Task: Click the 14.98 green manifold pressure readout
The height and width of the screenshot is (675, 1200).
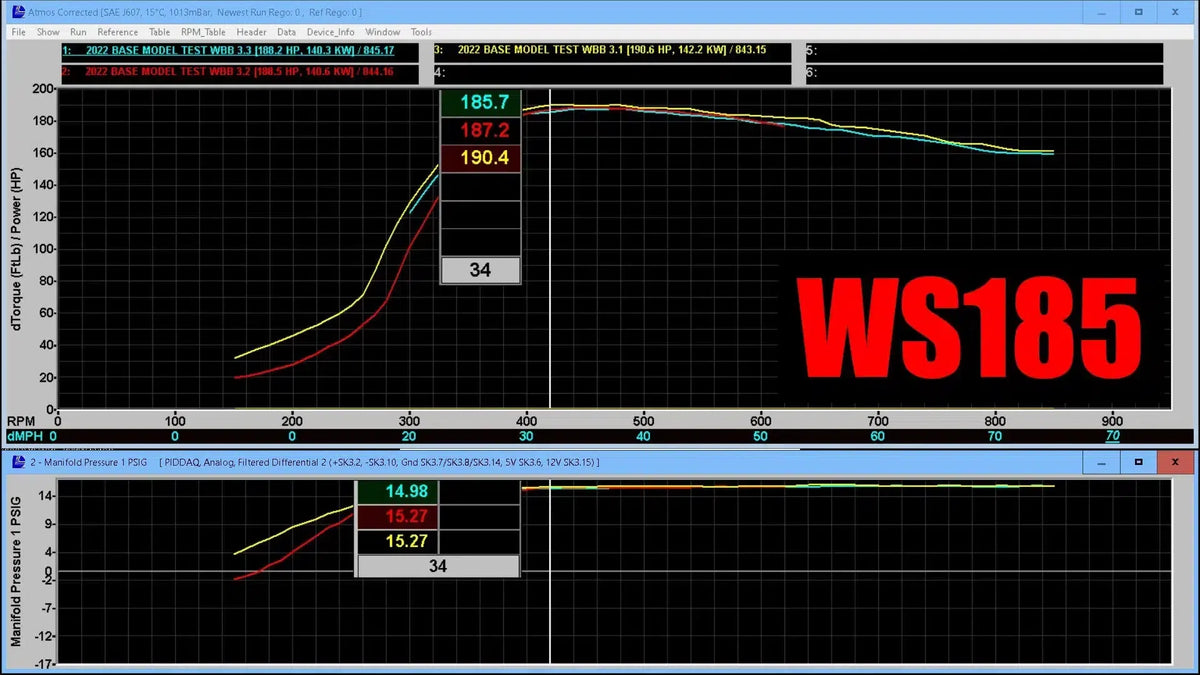Action: coord(398,490)
